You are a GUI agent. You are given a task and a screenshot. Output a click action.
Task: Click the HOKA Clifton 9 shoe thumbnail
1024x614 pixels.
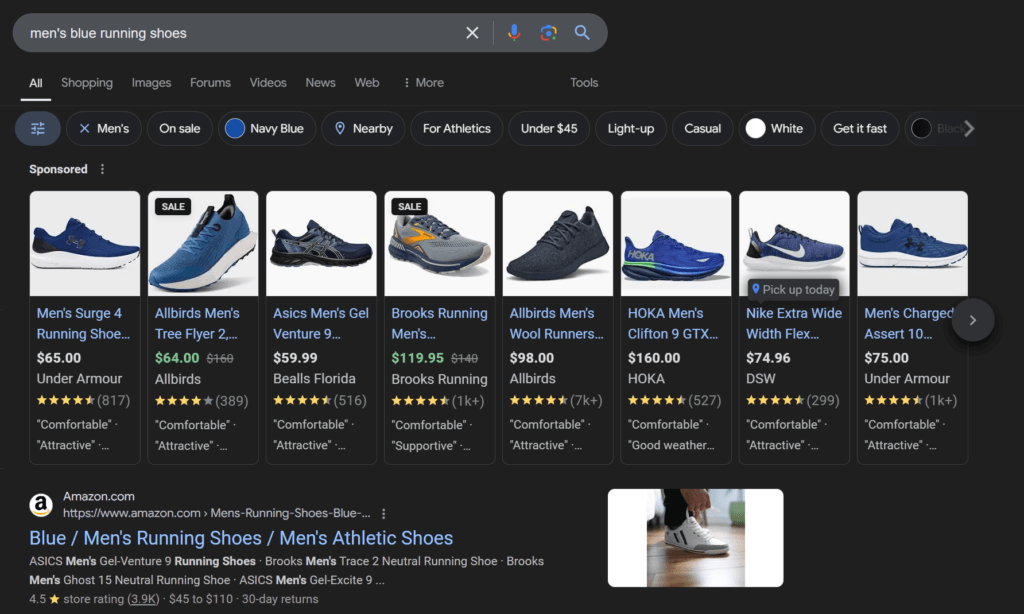coord(675,242)
